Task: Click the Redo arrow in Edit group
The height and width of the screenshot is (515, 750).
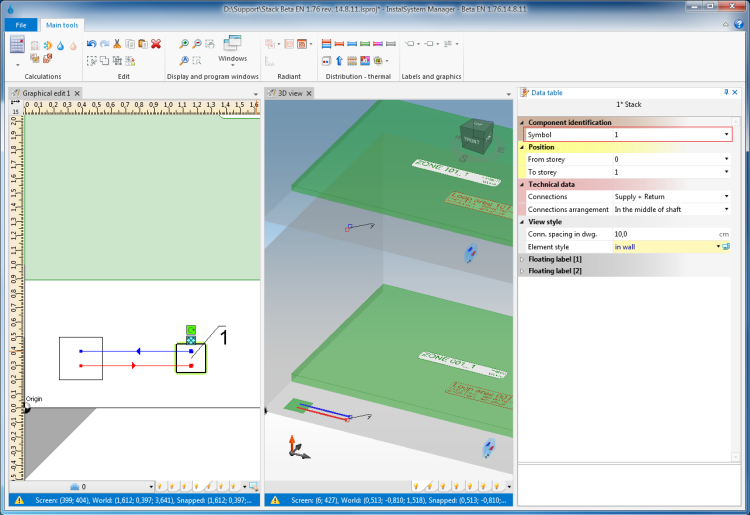Action: [x=104, y=44]
